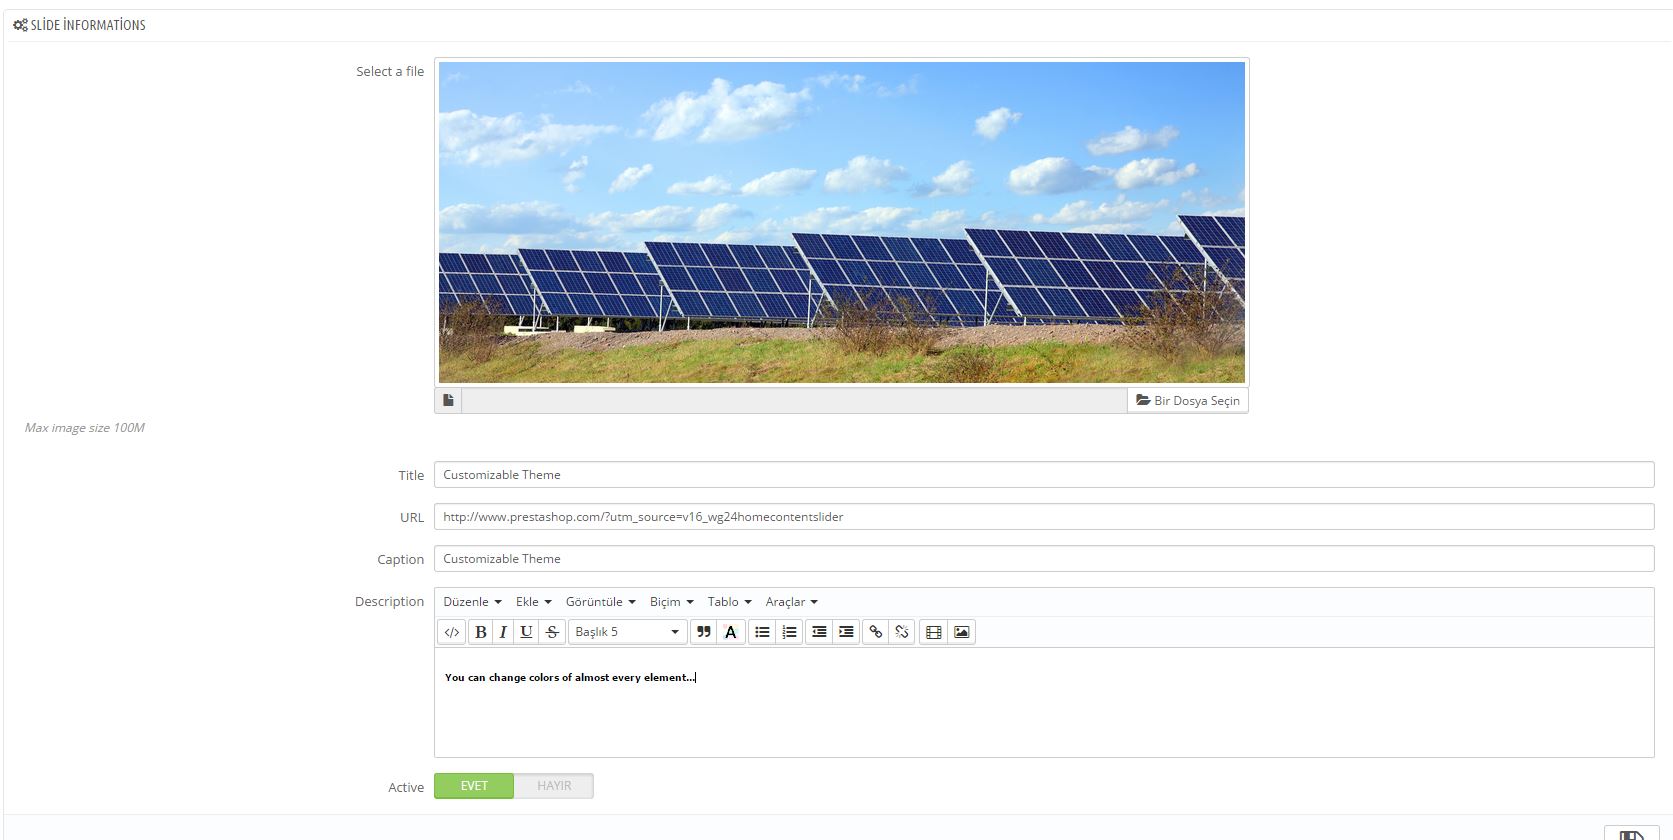Image resolution: width=1673 pixels, height=840 pixels.
Task: Insert a video into the description
Action: [934, 632]
